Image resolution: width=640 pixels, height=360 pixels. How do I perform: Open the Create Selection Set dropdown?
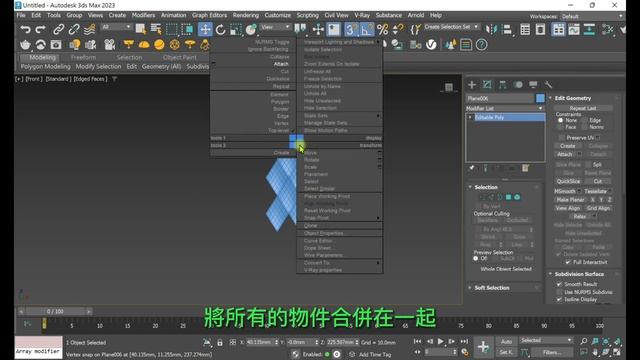pyautogui.click(x=451, y=27)
